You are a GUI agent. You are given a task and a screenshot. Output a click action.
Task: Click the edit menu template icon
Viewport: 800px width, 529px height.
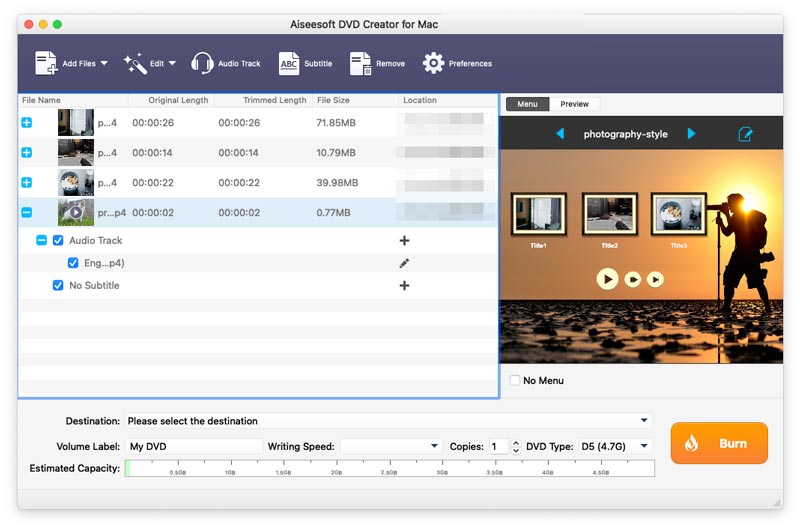pos(745,134)
